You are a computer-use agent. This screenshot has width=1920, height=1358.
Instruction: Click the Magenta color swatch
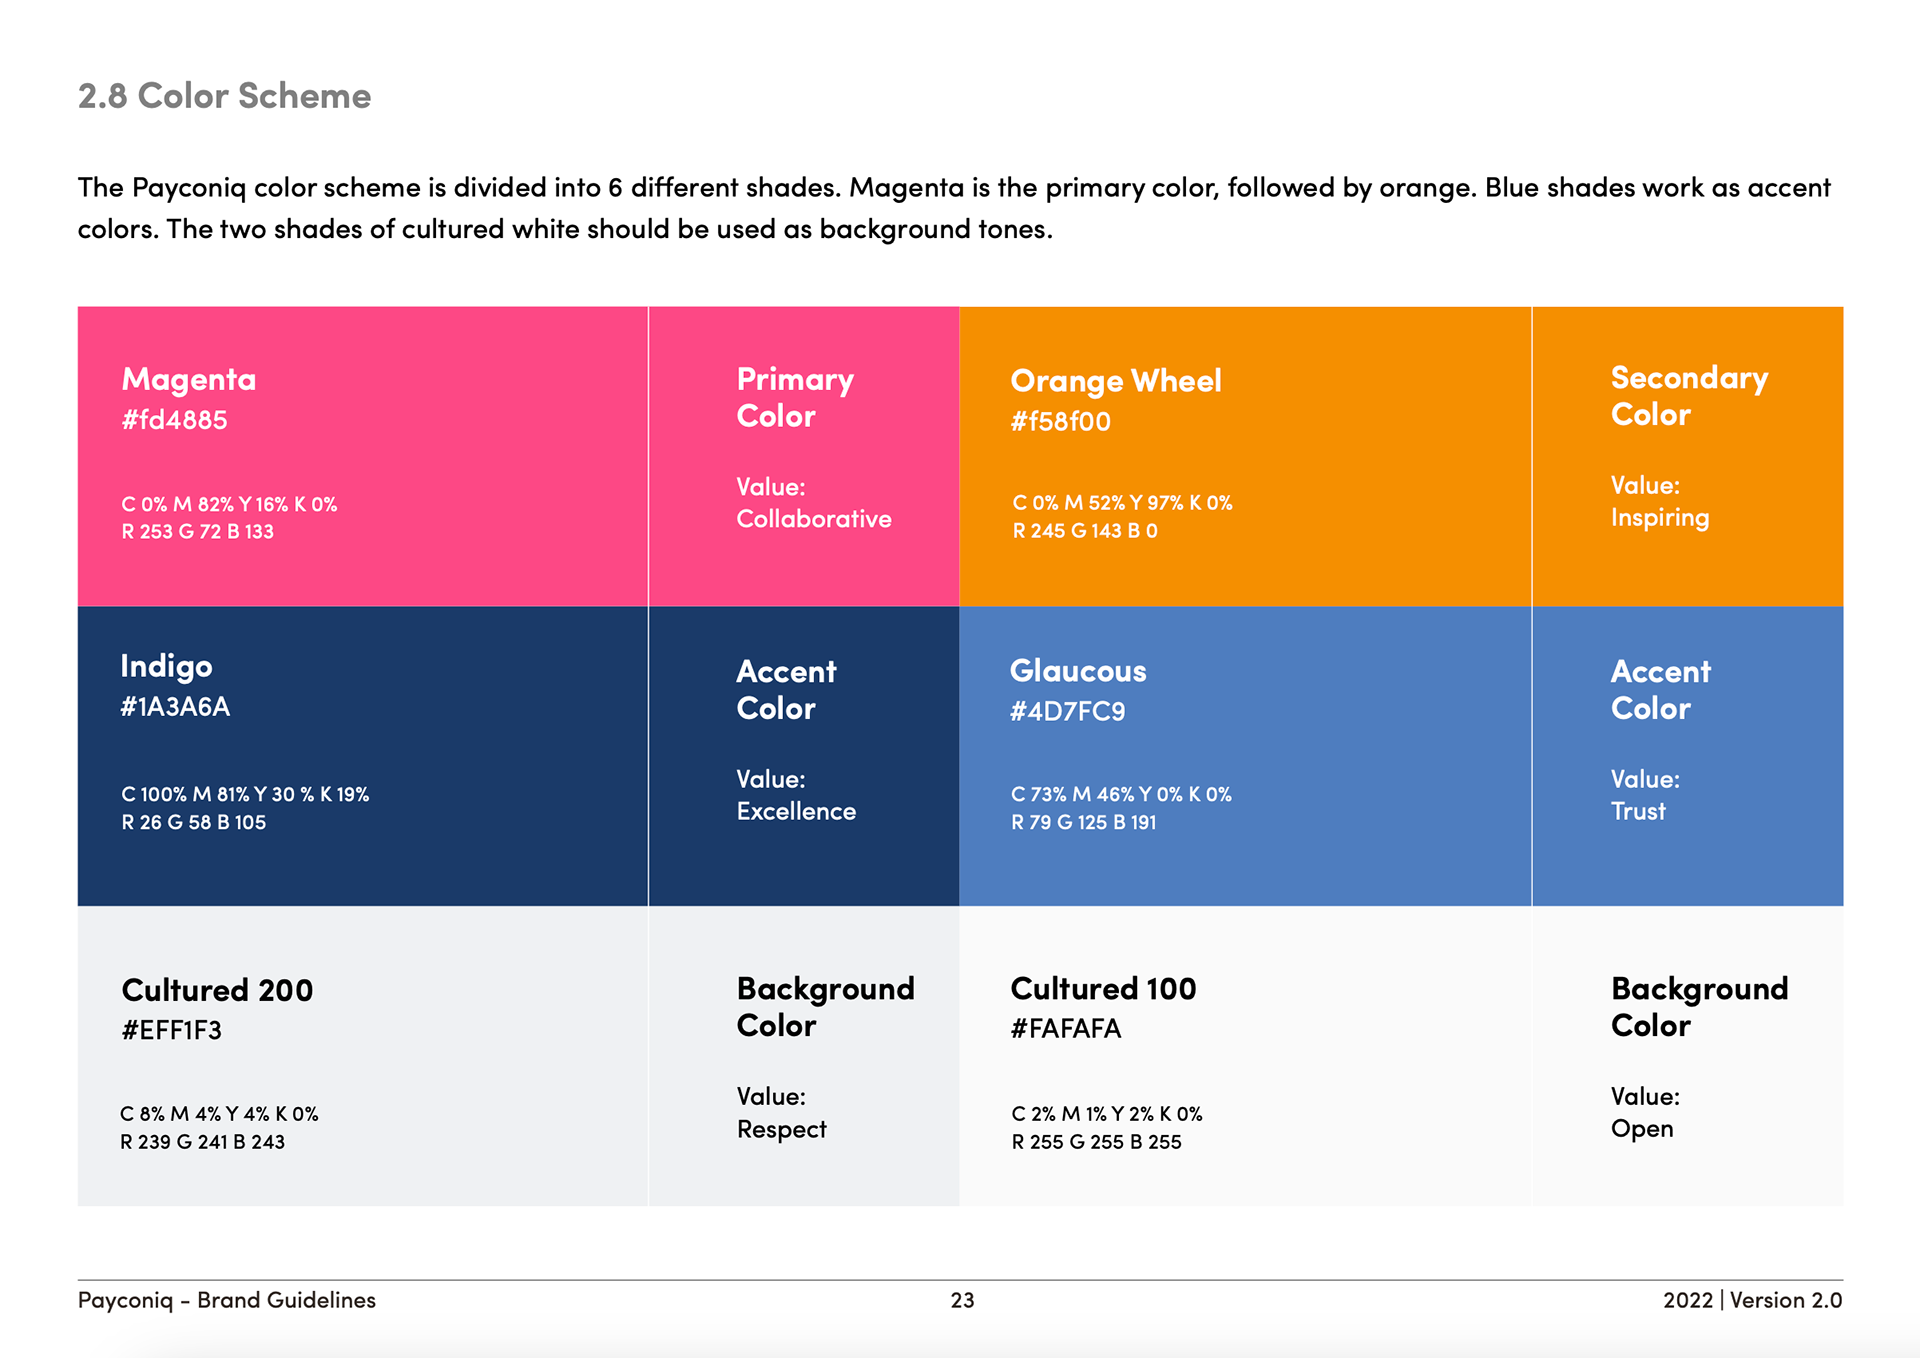coord(363,456)
